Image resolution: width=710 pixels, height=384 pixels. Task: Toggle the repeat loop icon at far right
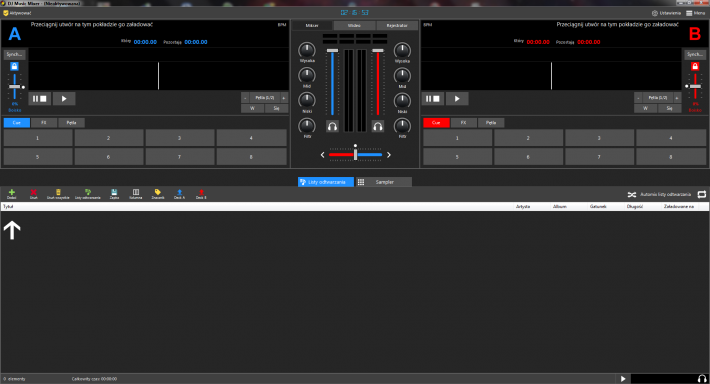point(701,194)
